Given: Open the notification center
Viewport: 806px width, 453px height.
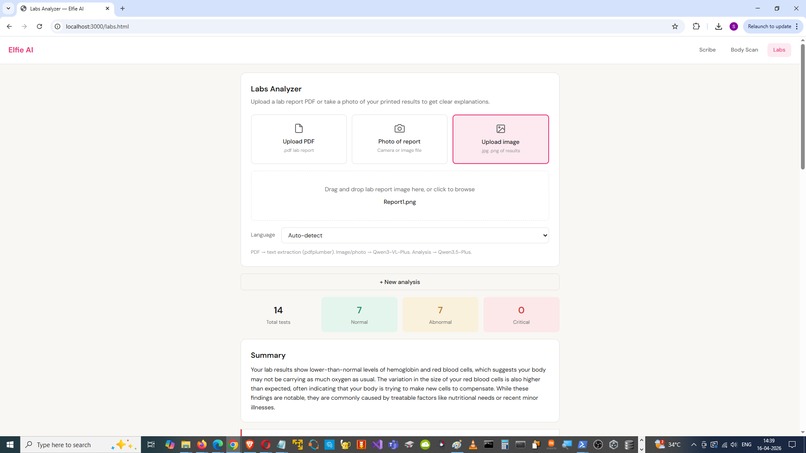Looking at the screenshot, I should (x=792, y=445).
